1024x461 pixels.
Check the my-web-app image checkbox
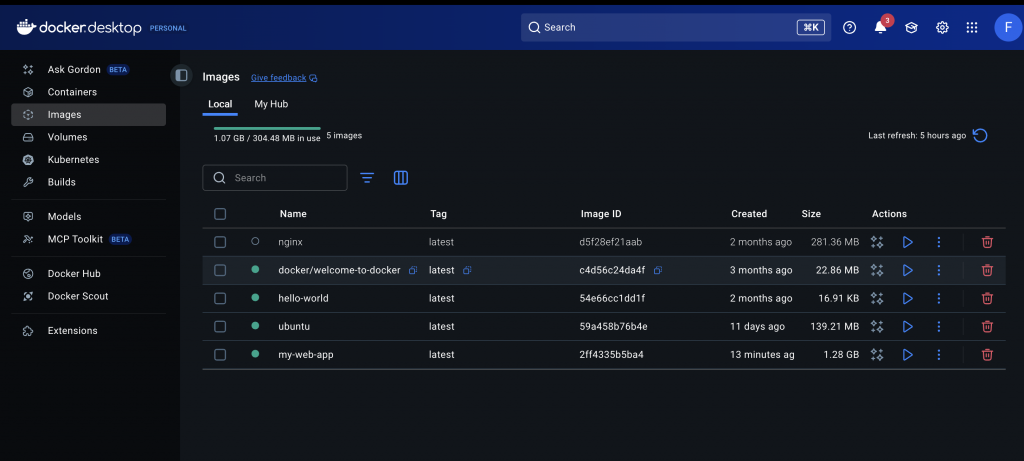[220, 354]
